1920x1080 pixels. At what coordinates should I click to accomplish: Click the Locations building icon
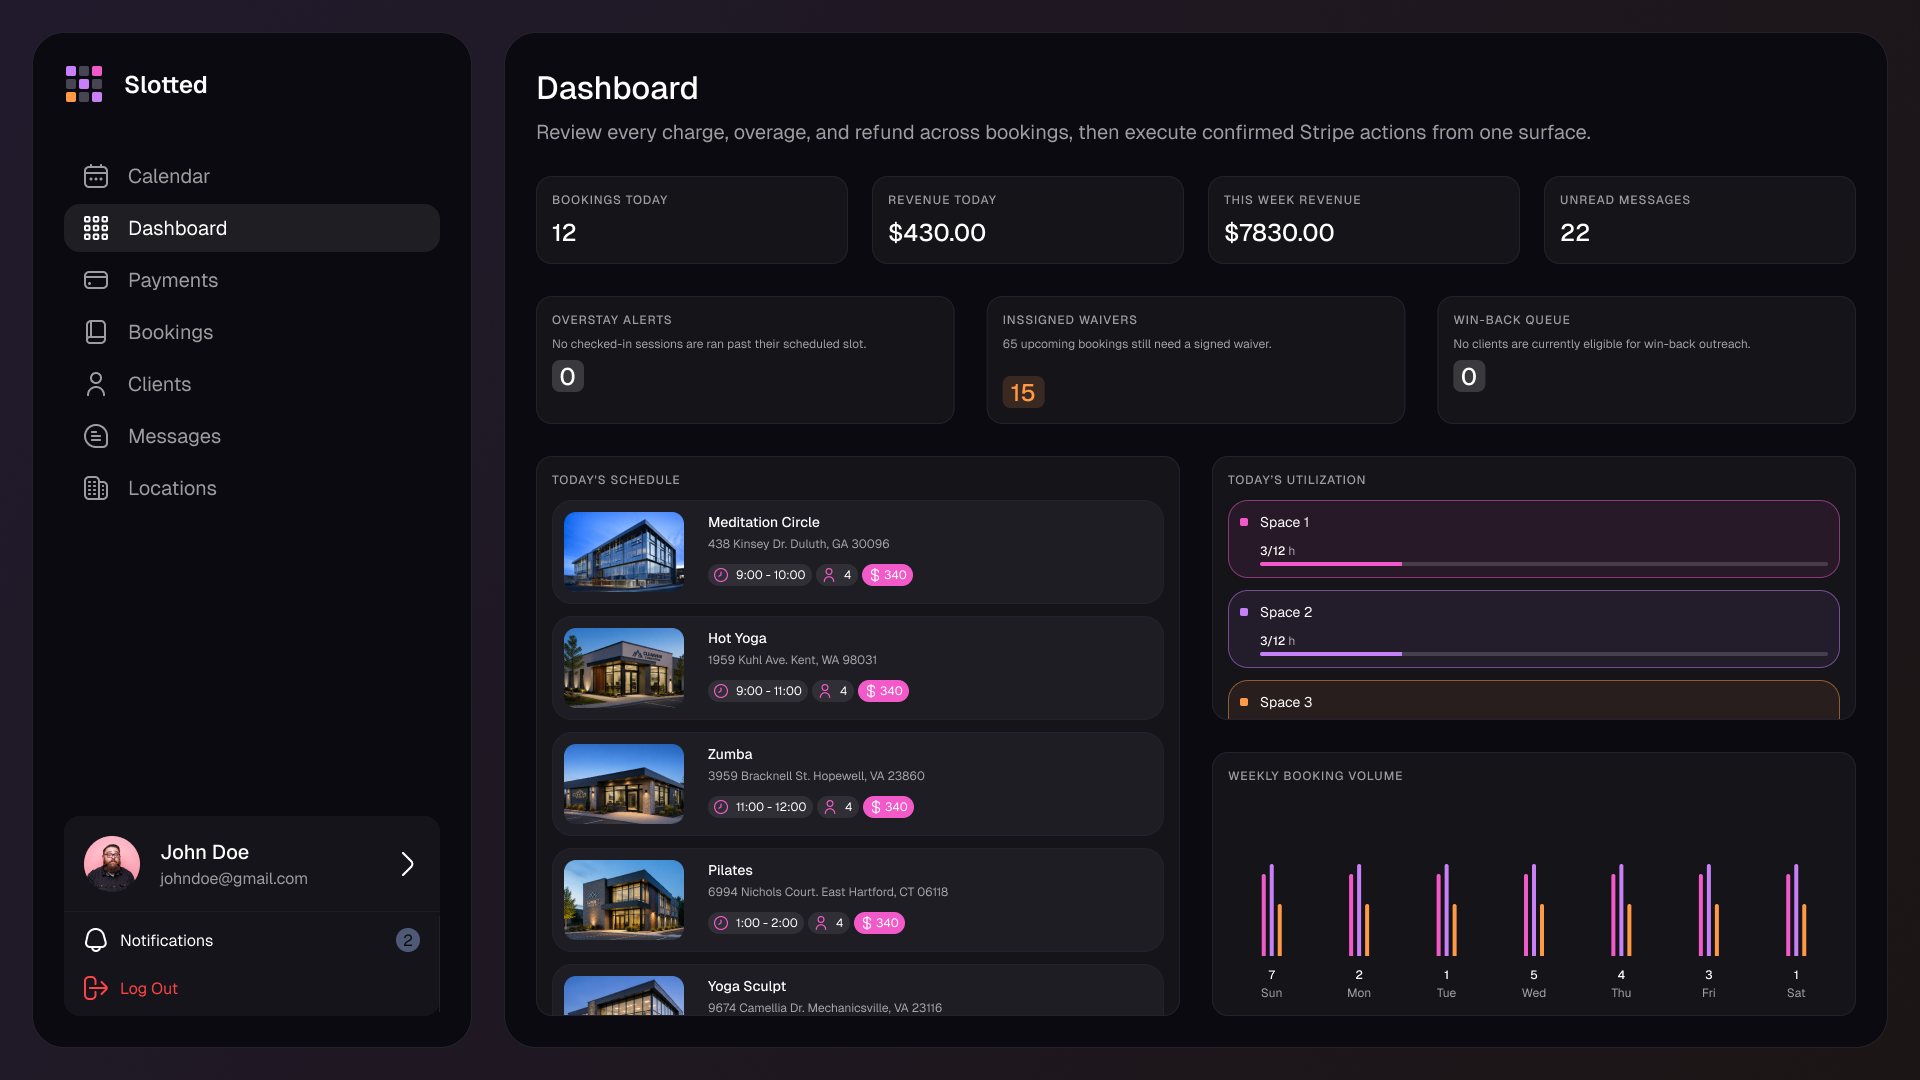(x=96, y=488)
